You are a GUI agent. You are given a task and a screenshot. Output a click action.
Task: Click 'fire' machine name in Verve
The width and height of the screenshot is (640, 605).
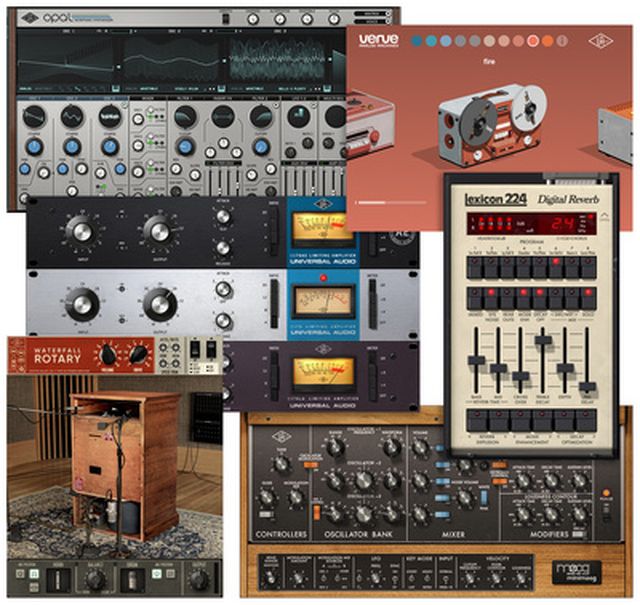coord(489,62)
